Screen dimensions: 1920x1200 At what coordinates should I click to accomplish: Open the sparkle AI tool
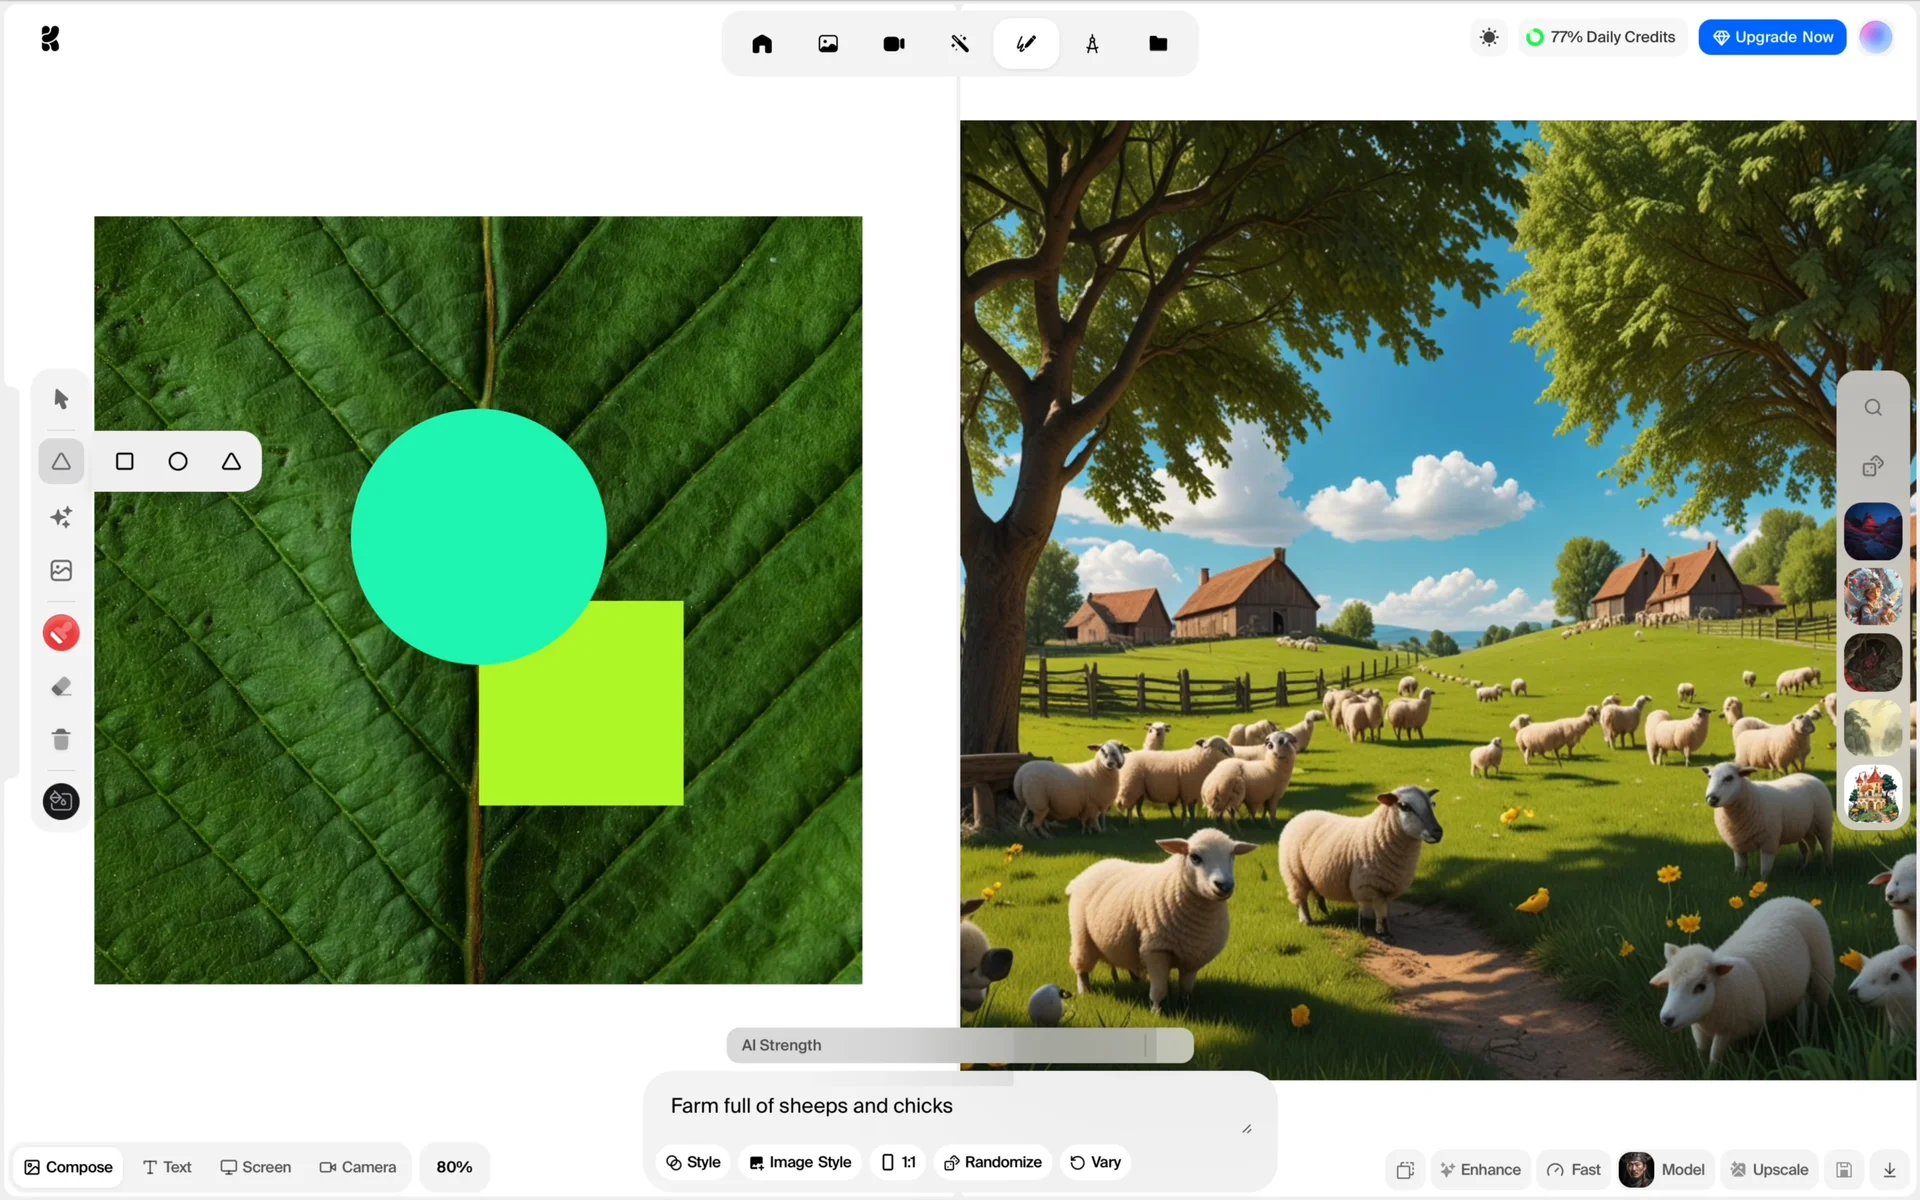pyautogui.click(x=61, y=517)
